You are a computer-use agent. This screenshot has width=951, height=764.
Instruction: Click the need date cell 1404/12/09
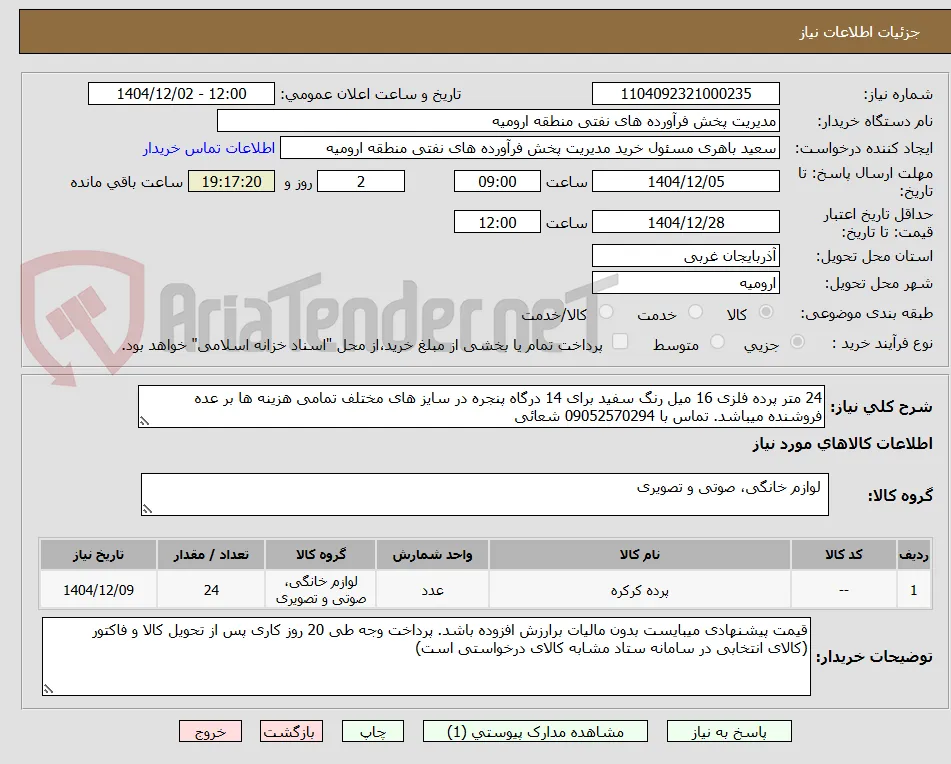[x=98, y=590]
